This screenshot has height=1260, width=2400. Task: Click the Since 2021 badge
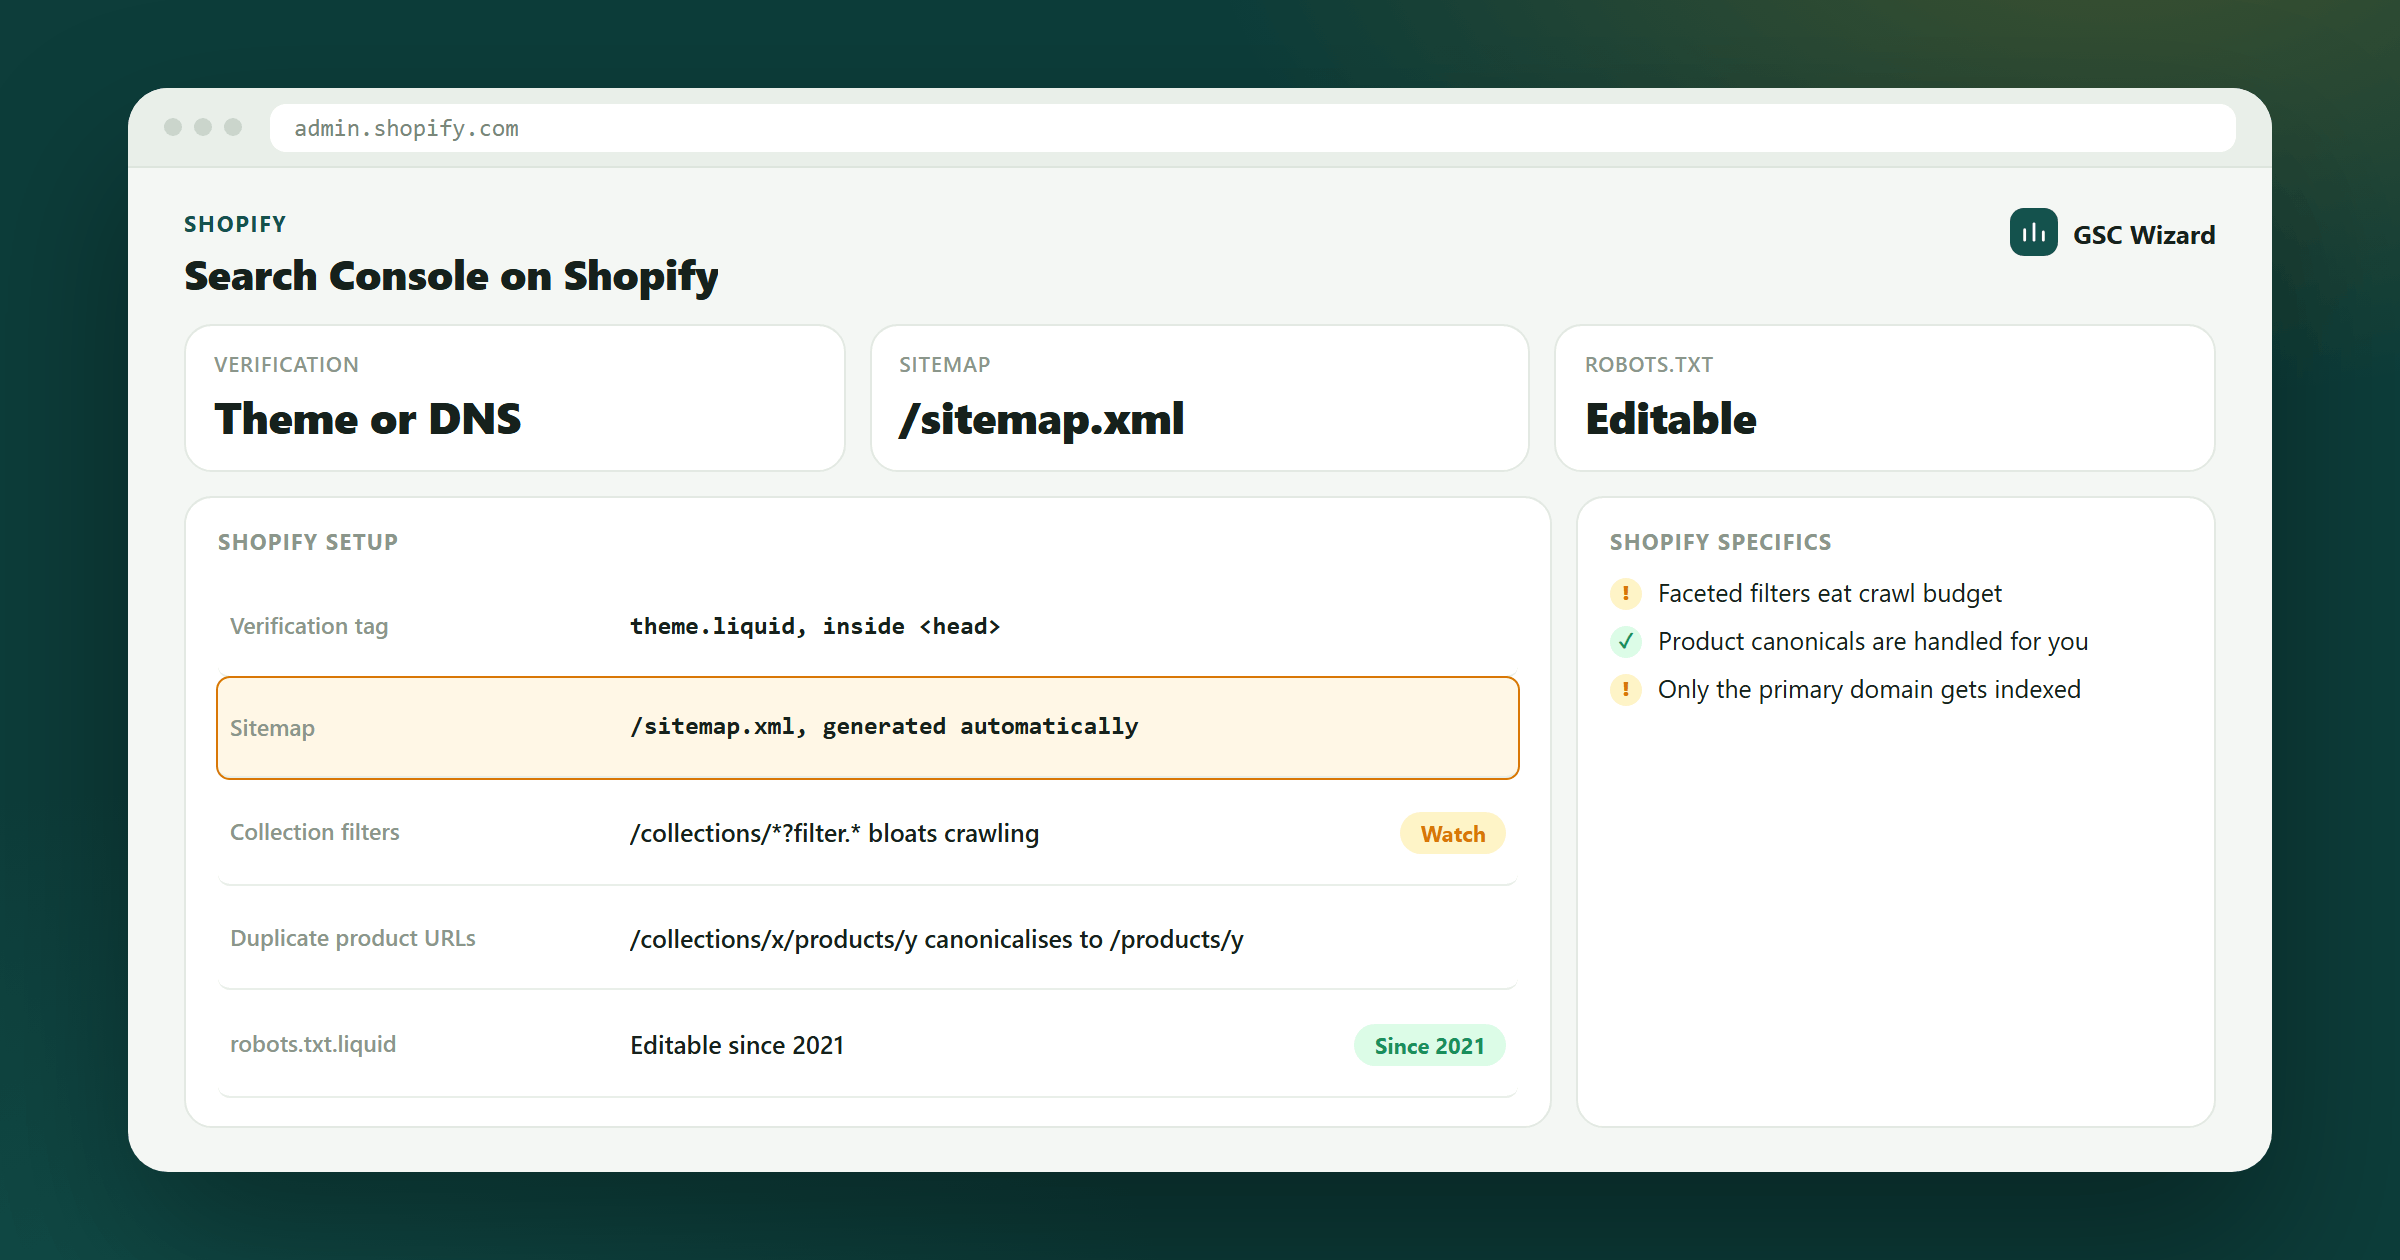pyautogui.click(x=1429, y=1045)
